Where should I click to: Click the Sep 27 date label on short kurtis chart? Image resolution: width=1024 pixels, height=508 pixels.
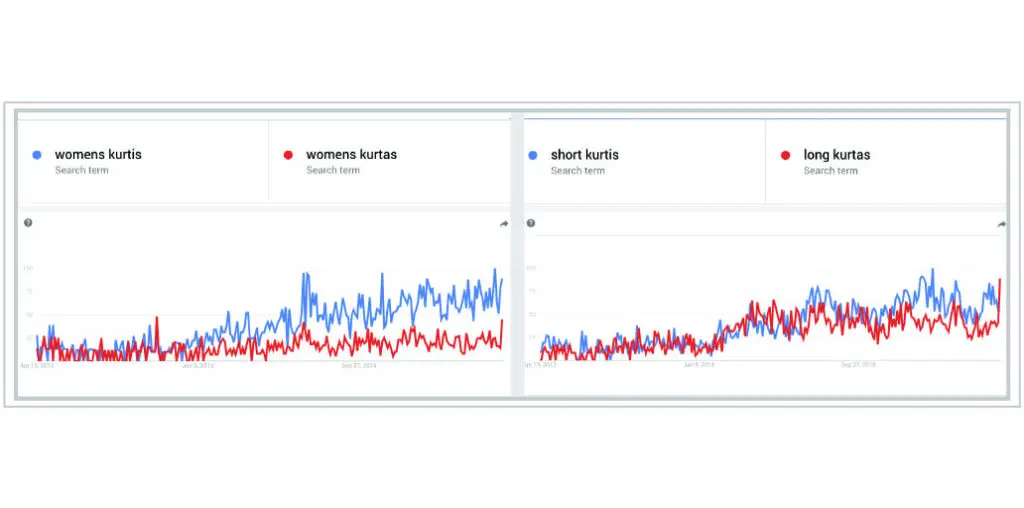(x=857, y=366)
